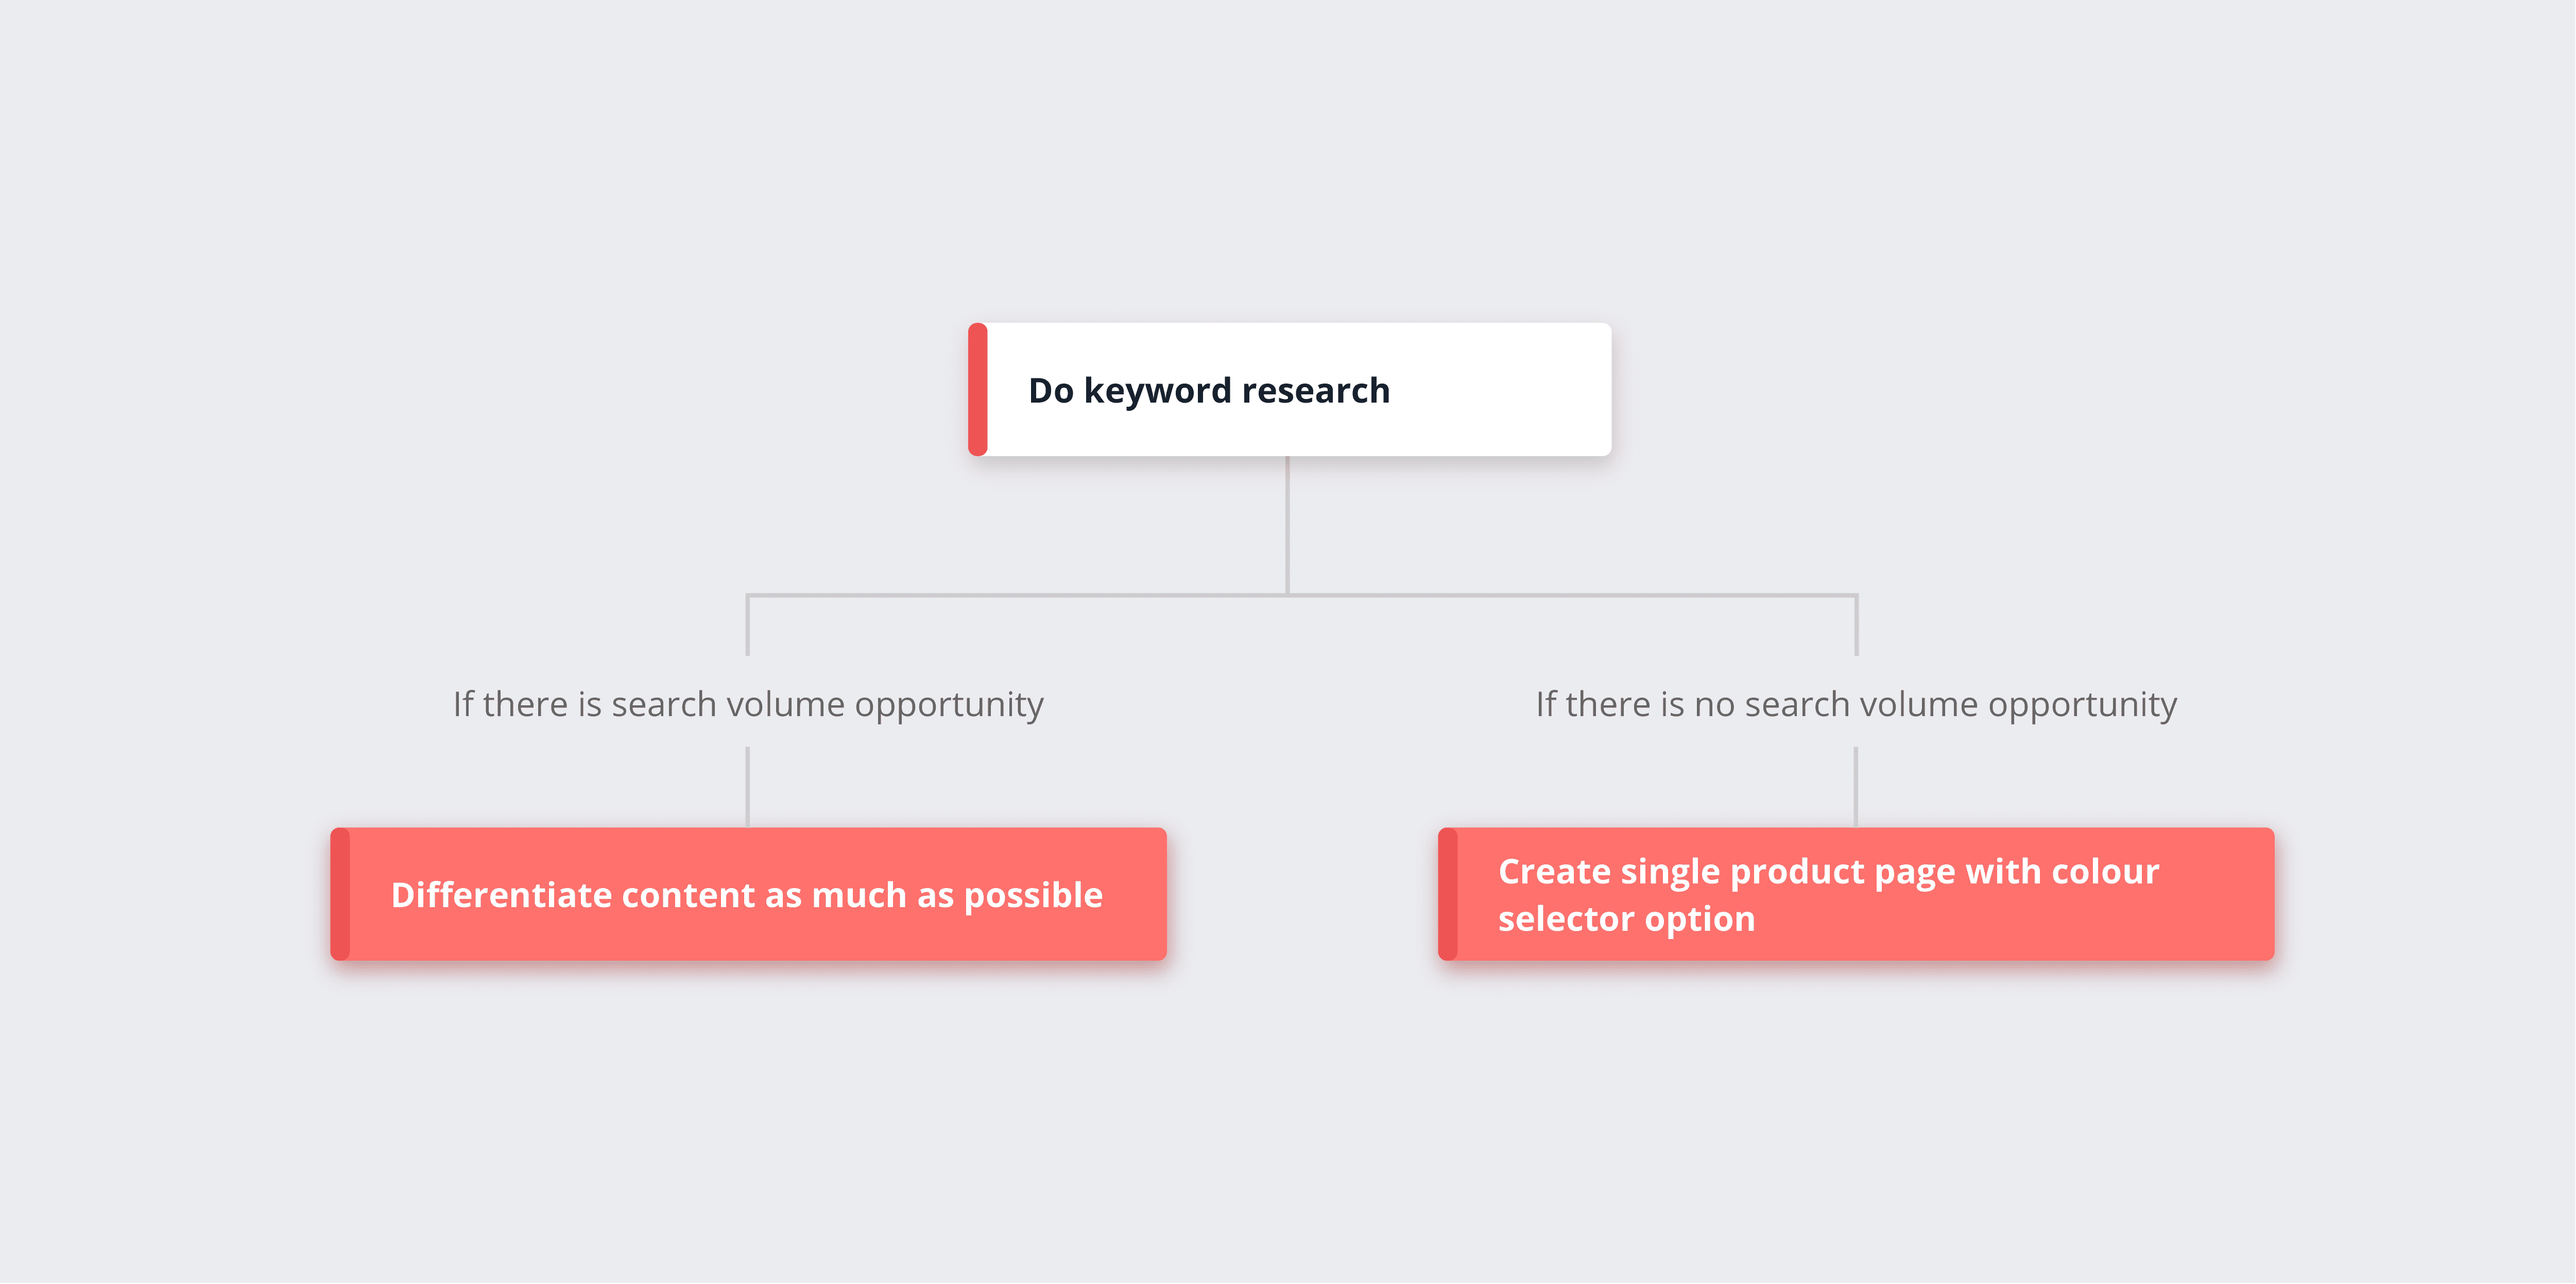
Task: Click dark red edge bar of Create single product box
Action: [x=1447, y=894]
